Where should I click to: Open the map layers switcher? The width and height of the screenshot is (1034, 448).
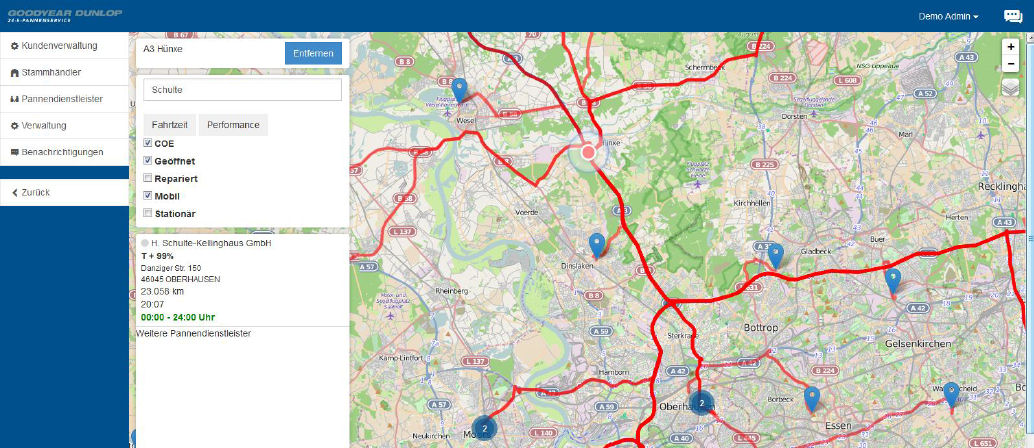(1010, 88)
